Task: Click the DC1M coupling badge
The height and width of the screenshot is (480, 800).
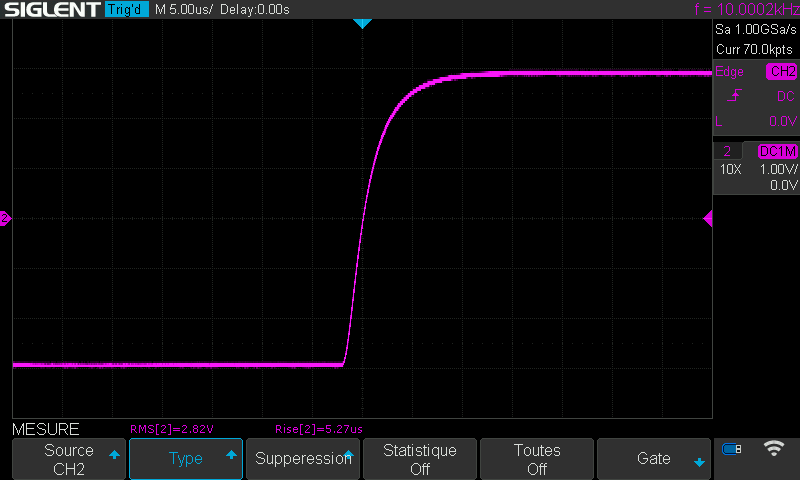Action: click(x=778, y=151)
